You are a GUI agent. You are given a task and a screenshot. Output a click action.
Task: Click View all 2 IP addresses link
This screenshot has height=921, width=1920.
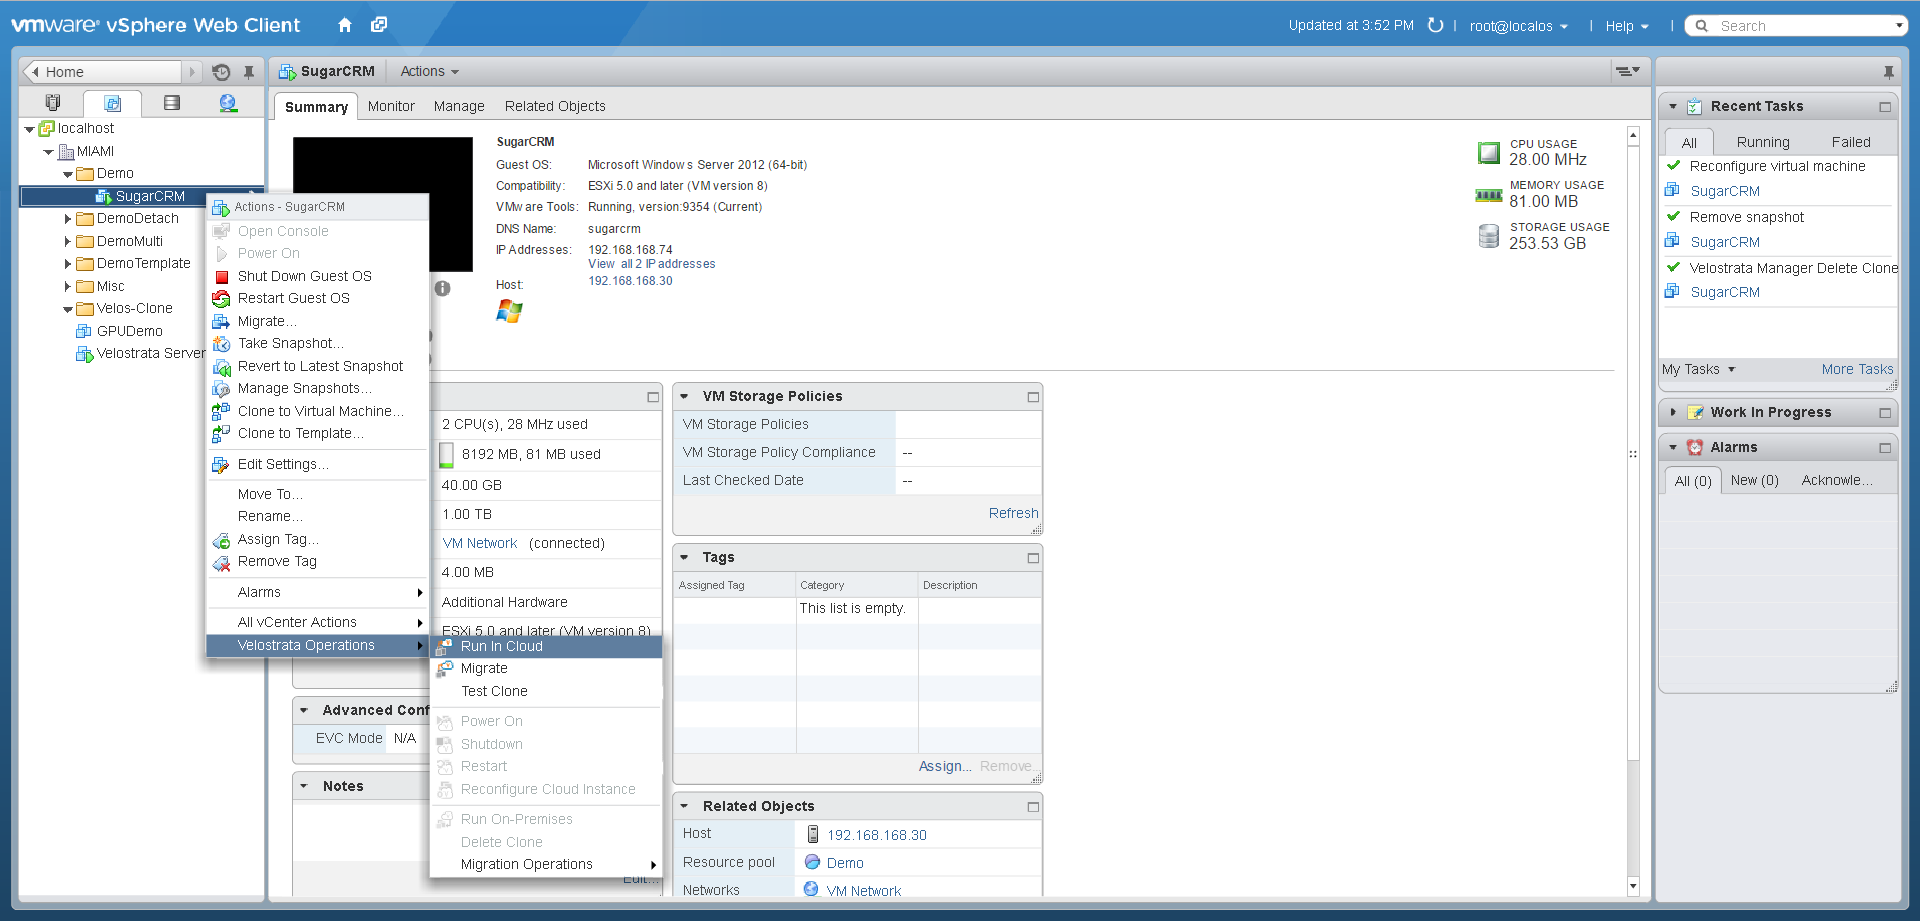point(651,265)
